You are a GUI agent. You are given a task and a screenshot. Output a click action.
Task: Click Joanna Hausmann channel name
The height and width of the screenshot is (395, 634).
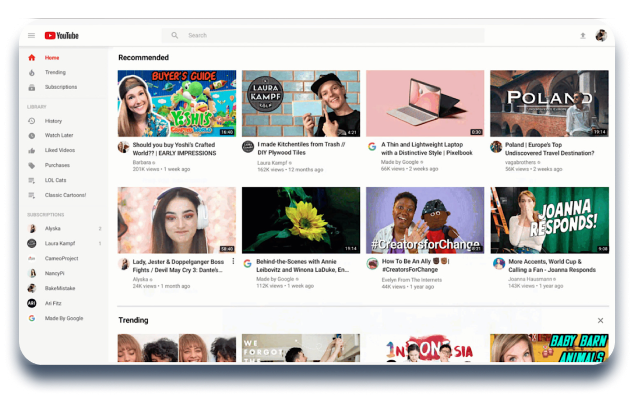530,279
